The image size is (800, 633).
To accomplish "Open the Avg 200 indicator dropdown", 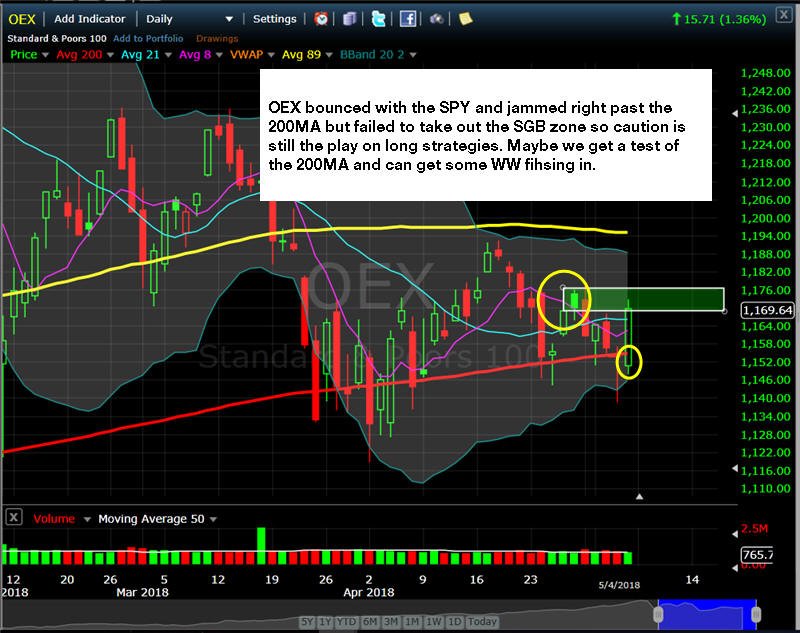I will click(110, 55).
